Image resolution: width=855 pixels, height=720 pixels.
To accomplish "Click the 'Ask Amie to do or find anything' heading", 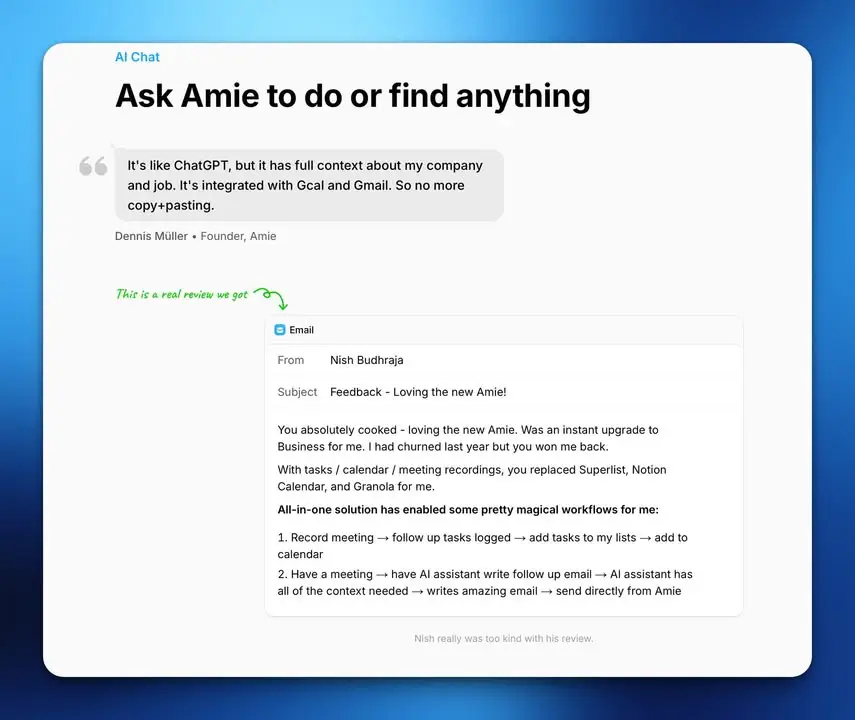I will (x=353, y=97).
